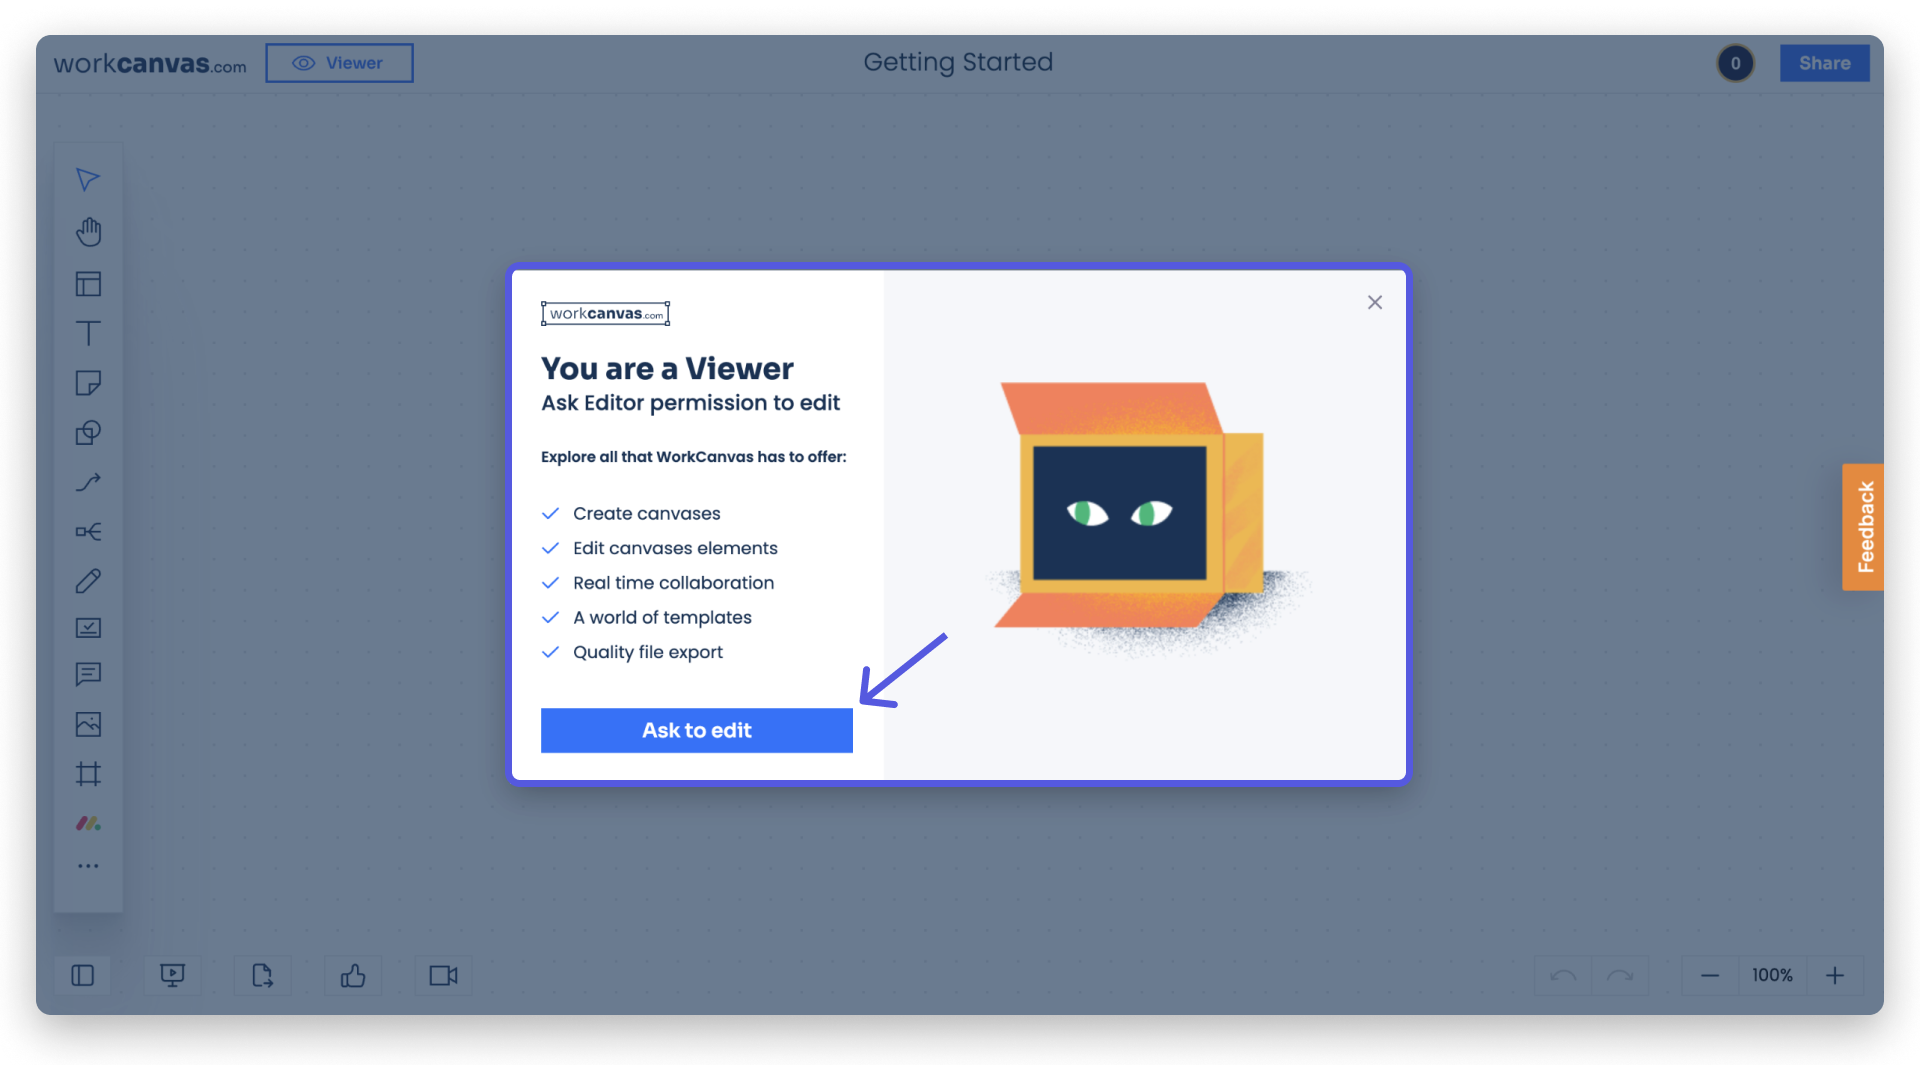Click the Ask to edit button
The height and width of the screenshot is (1065, 1920).
tap(697, 731)
